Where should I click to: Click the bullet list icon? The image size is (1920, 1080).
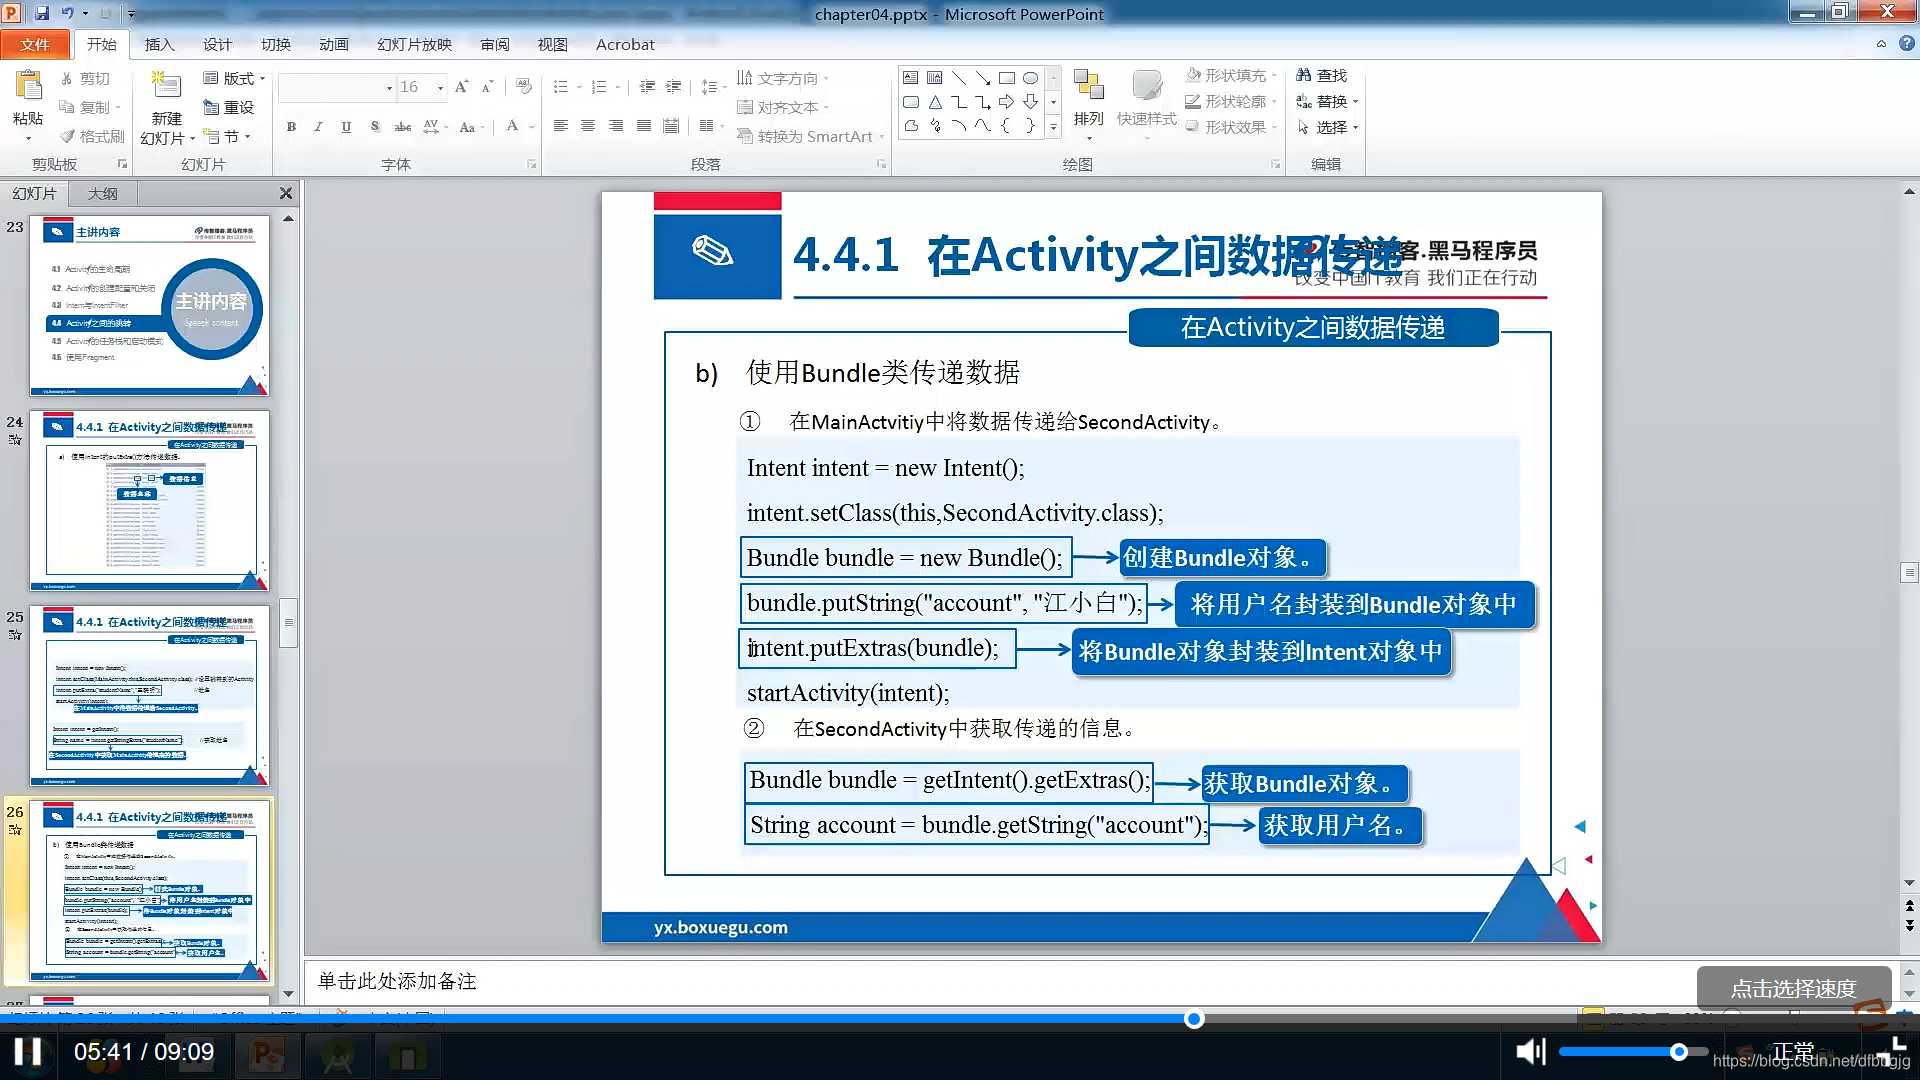coord(560,87)
